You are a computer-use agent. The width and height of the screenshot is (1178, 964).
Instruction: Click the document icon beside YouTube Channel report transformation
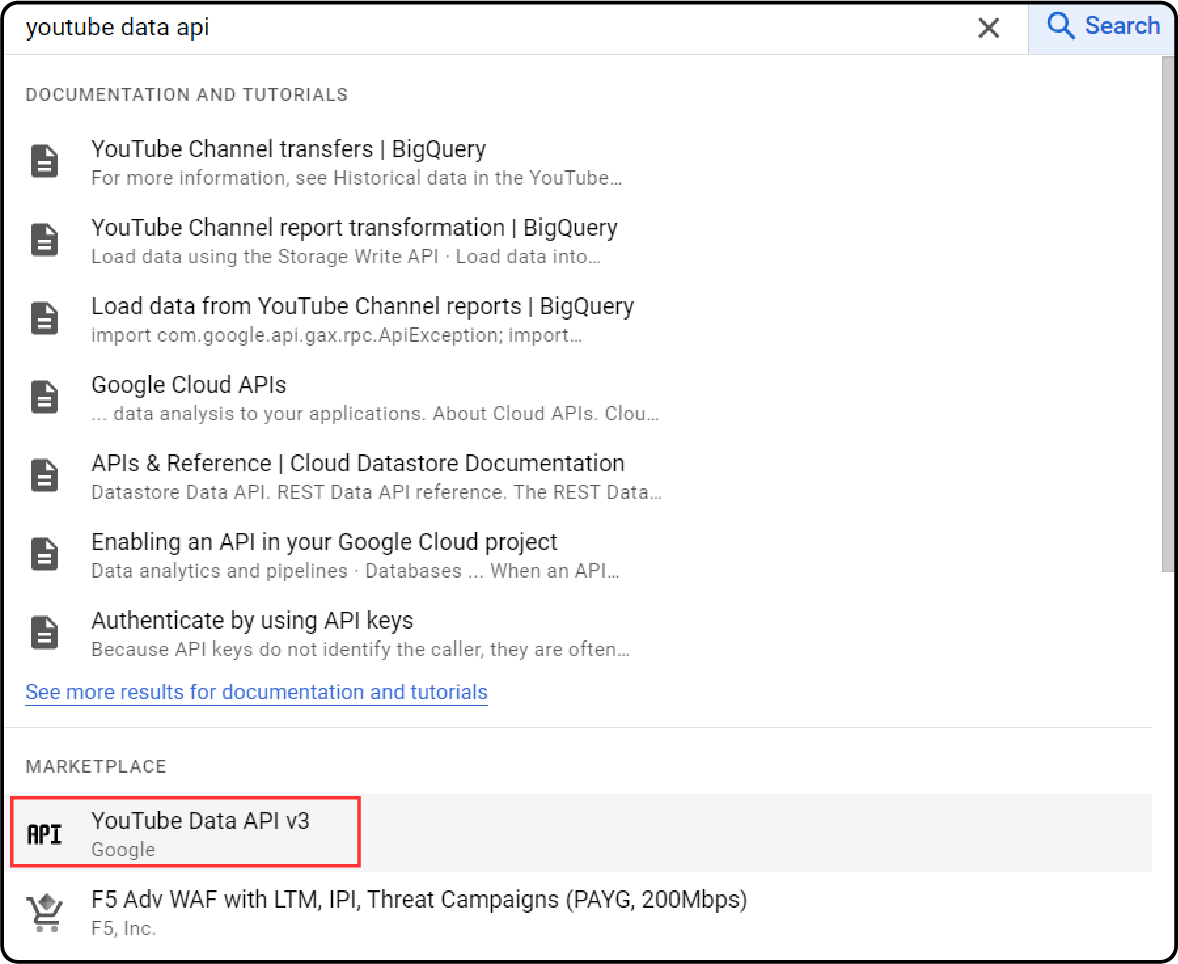coord(44,240)
